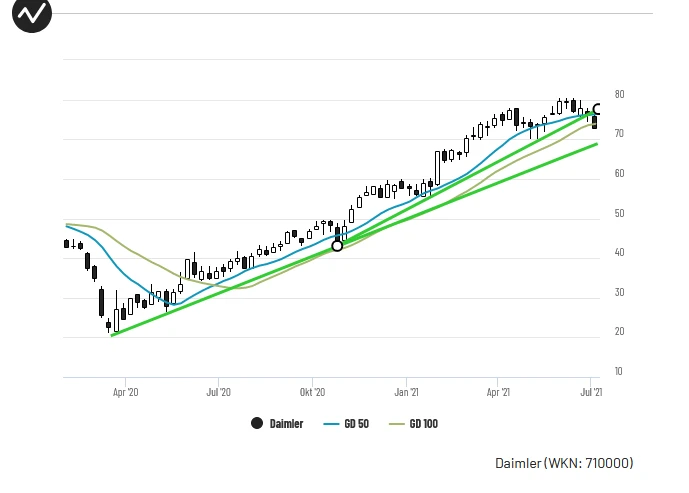Screen dimensions: 689x493
Task: Click the 10 value on the price axis
Action: point(620,371)
